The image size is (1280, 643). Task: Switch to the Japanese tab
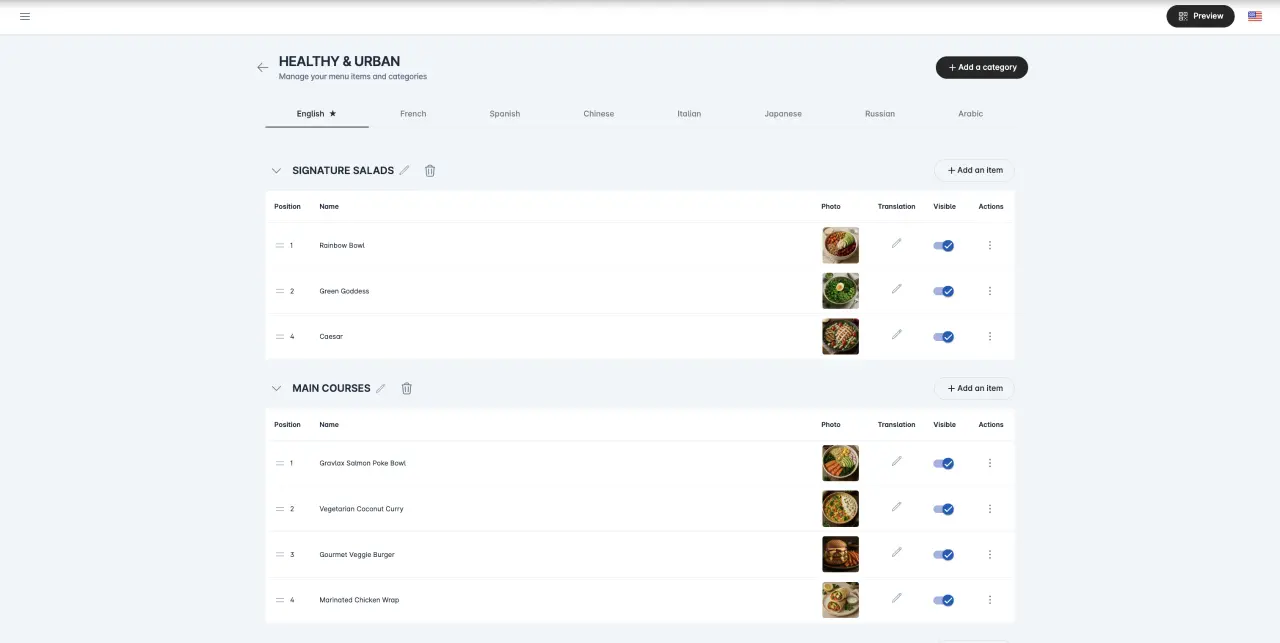coord(783,114)
